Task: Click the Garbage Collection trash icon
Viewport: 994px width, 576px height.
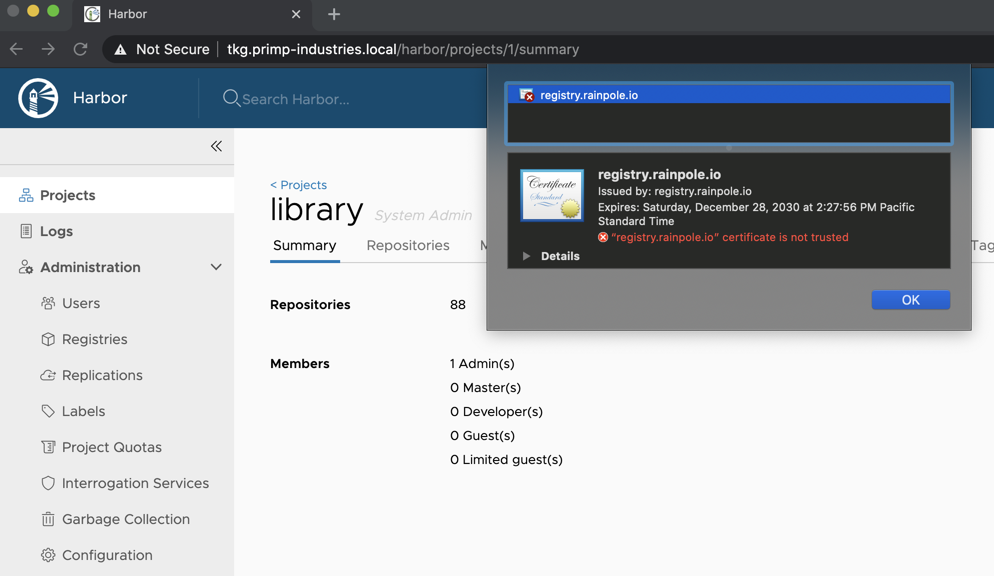Action: [x=48, y=519]
